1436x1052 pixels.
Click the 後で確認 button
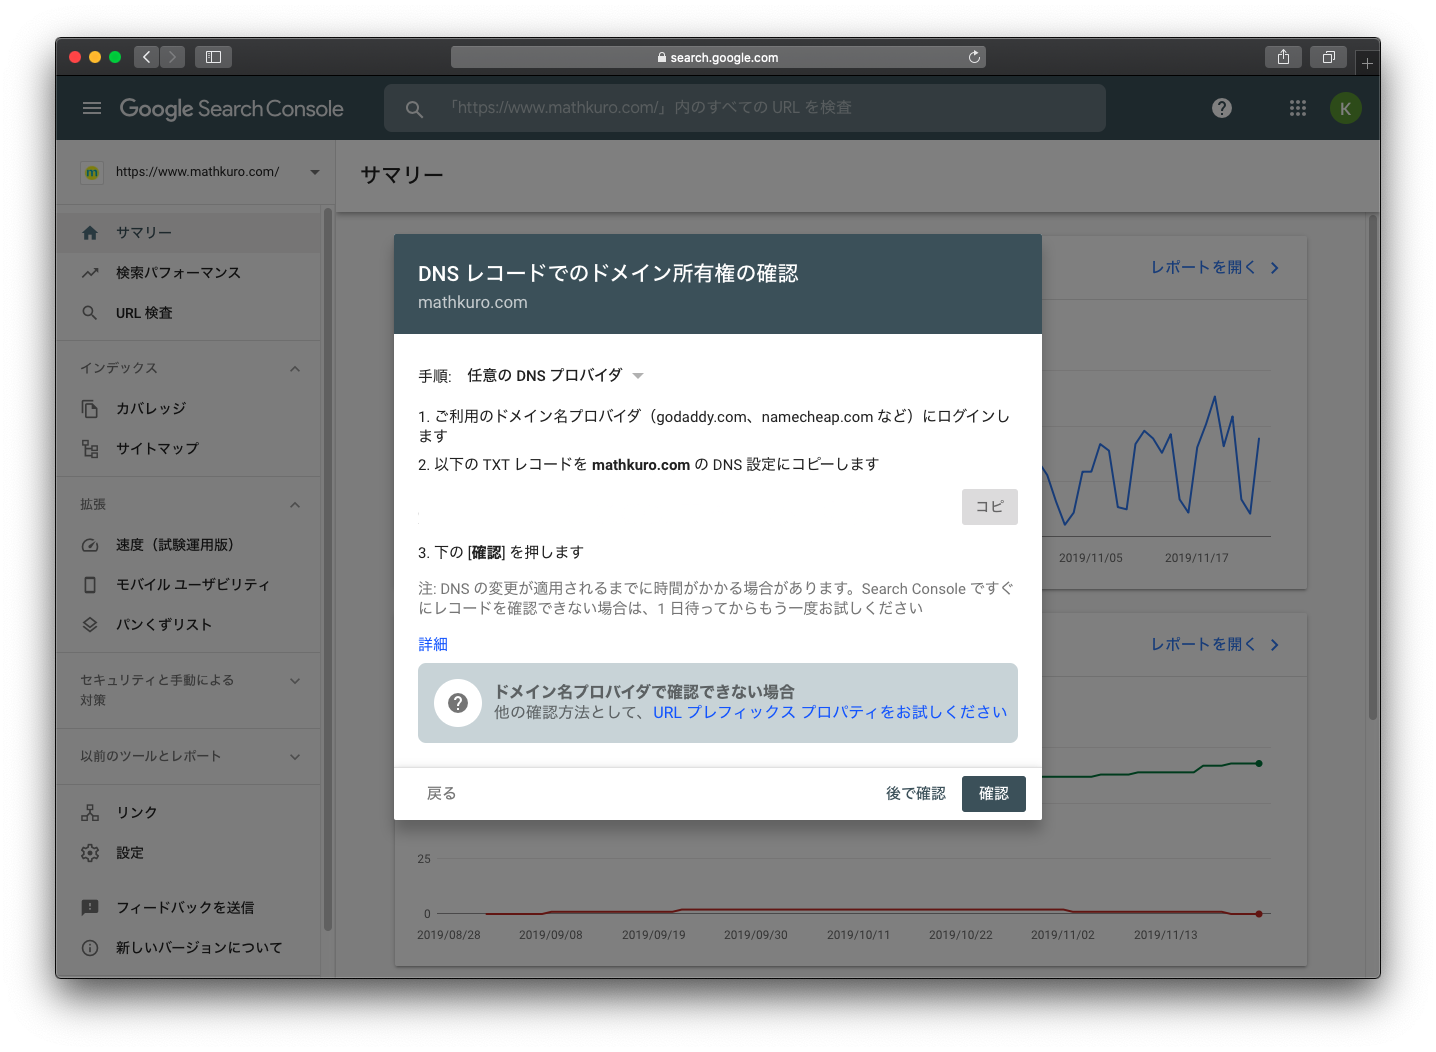point(916,794)
